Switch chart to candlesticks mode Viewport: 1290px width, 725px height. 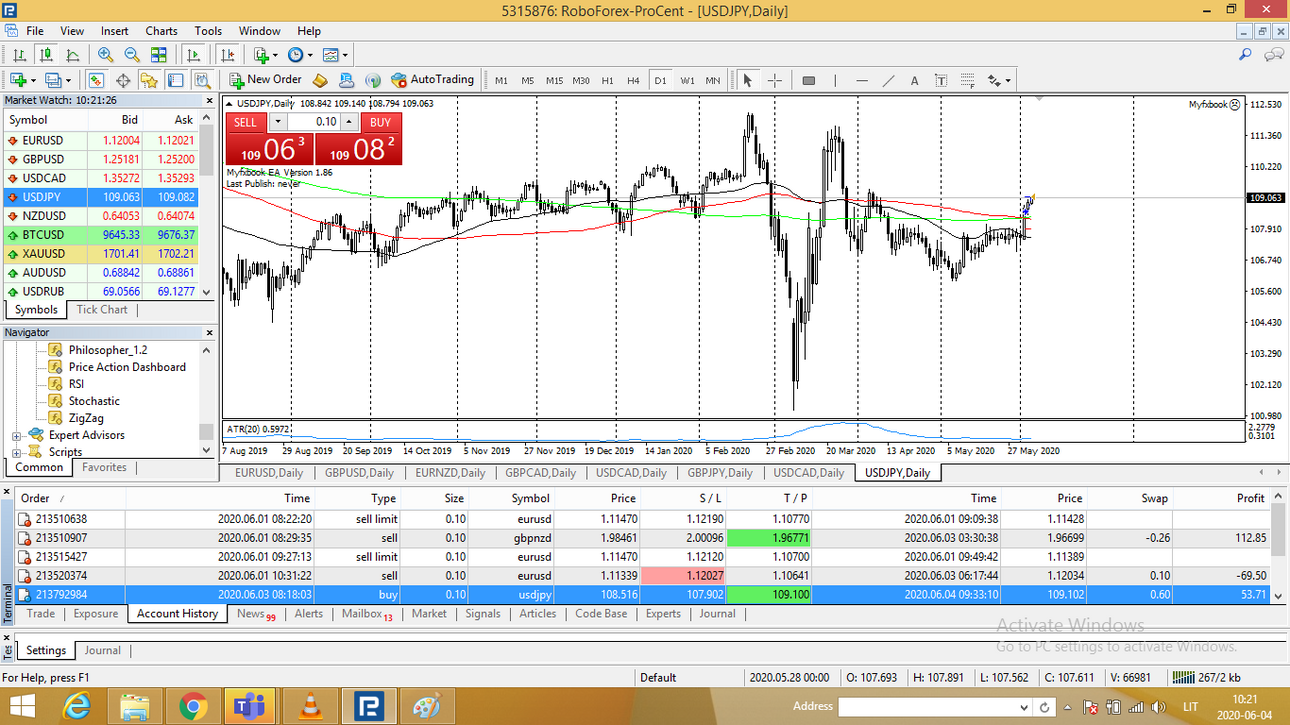(46, 55)
